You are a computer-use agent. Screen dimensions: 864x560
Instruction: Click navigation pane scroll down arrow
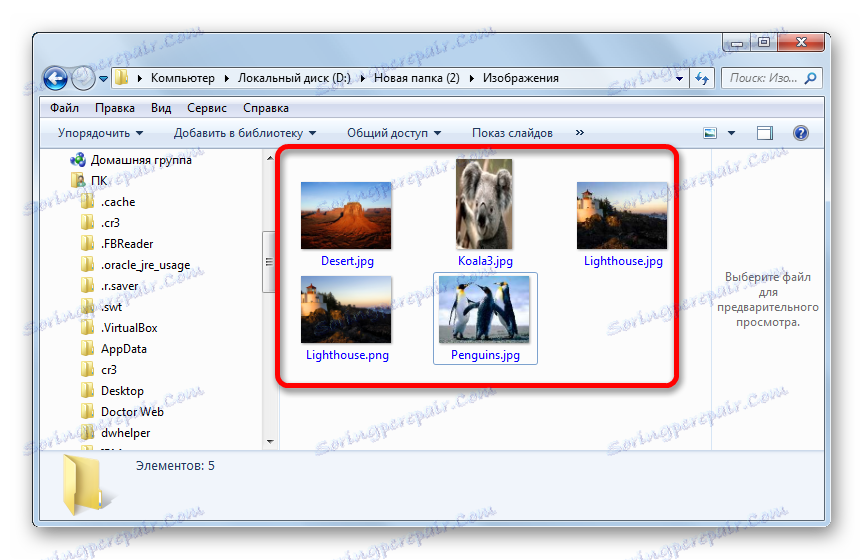pos(270,441)
